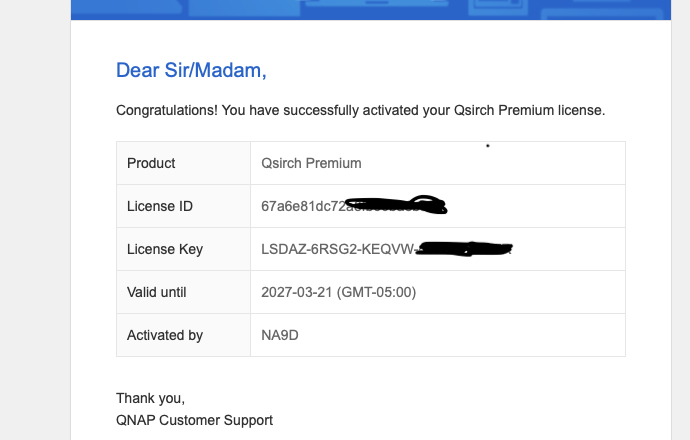Click the blue header banner image
Viewport: 690px width, 440px height.
371,10
